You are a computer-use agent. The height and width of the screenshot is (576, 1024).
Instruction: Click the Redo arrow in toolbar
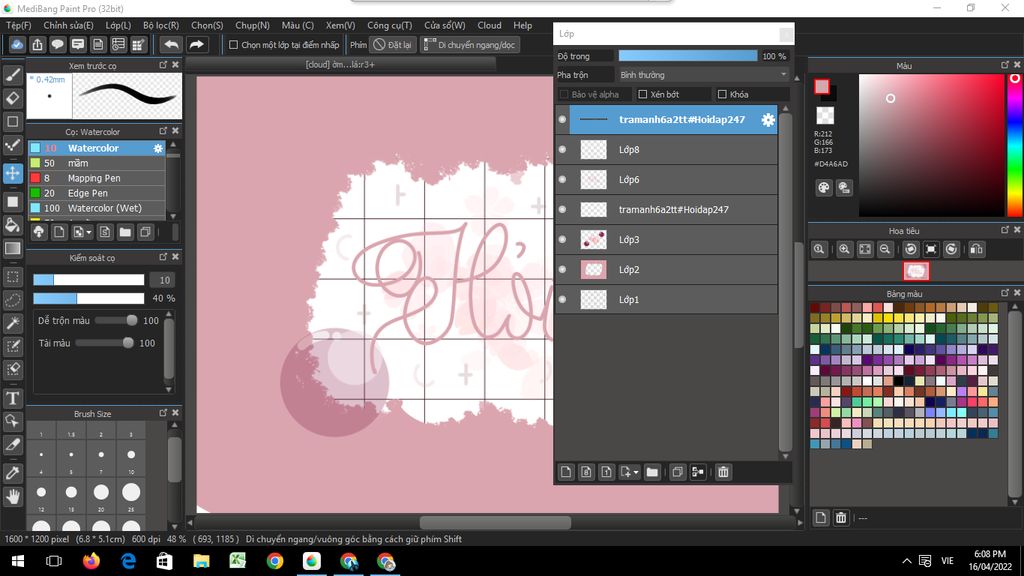point(196,44)
